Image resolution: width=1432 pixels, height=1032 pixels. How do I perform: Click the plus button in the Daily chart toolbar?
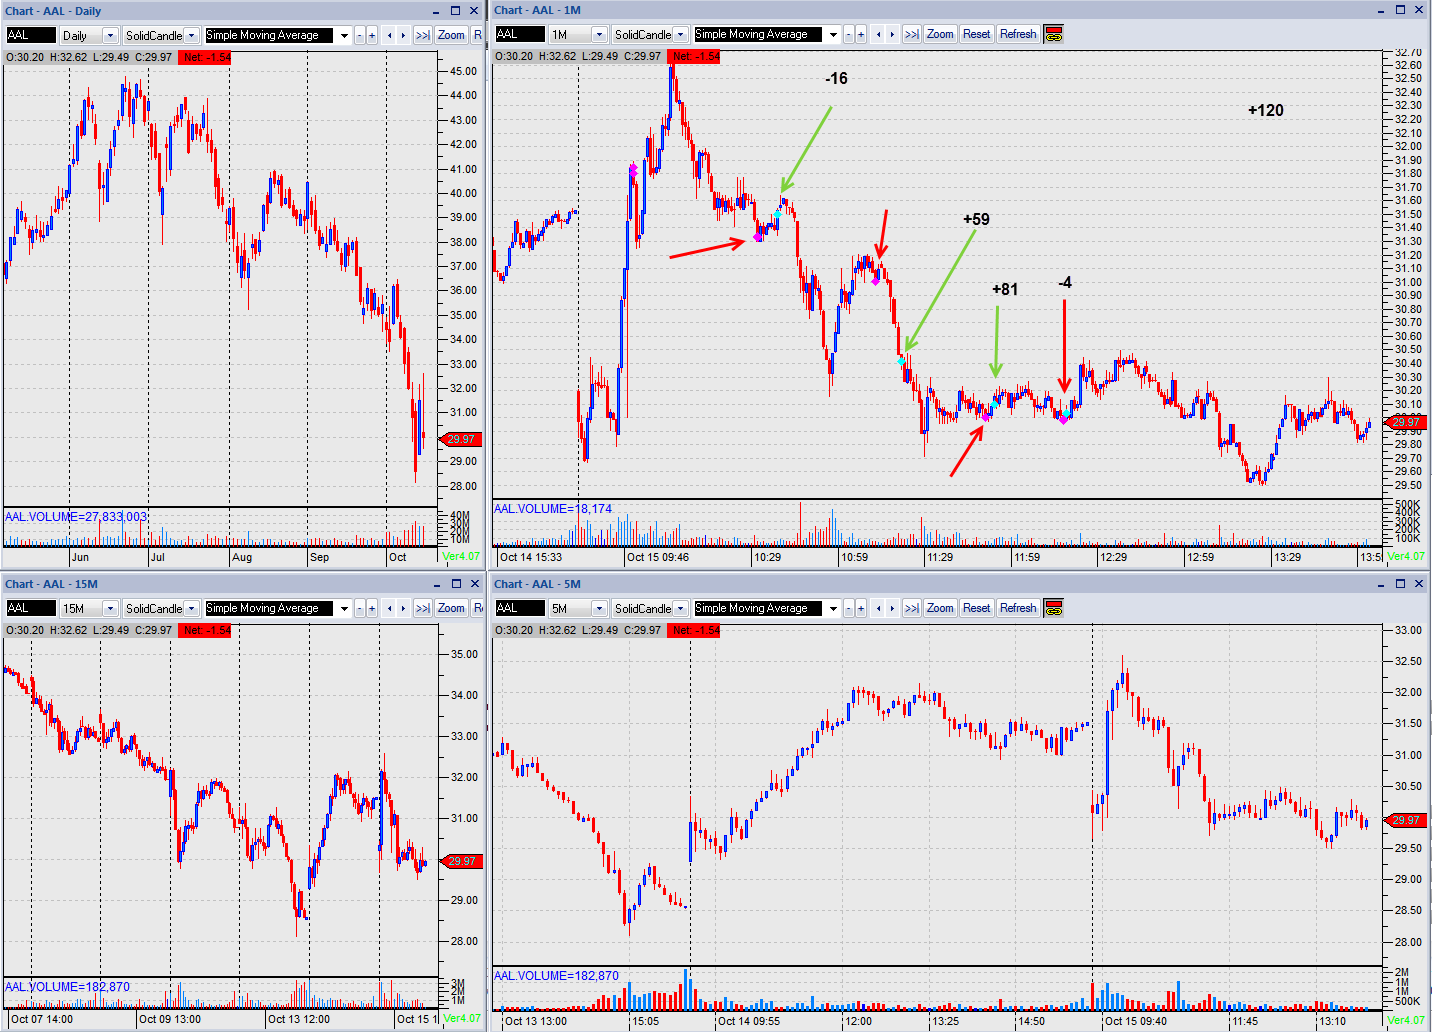coord(372,35)
